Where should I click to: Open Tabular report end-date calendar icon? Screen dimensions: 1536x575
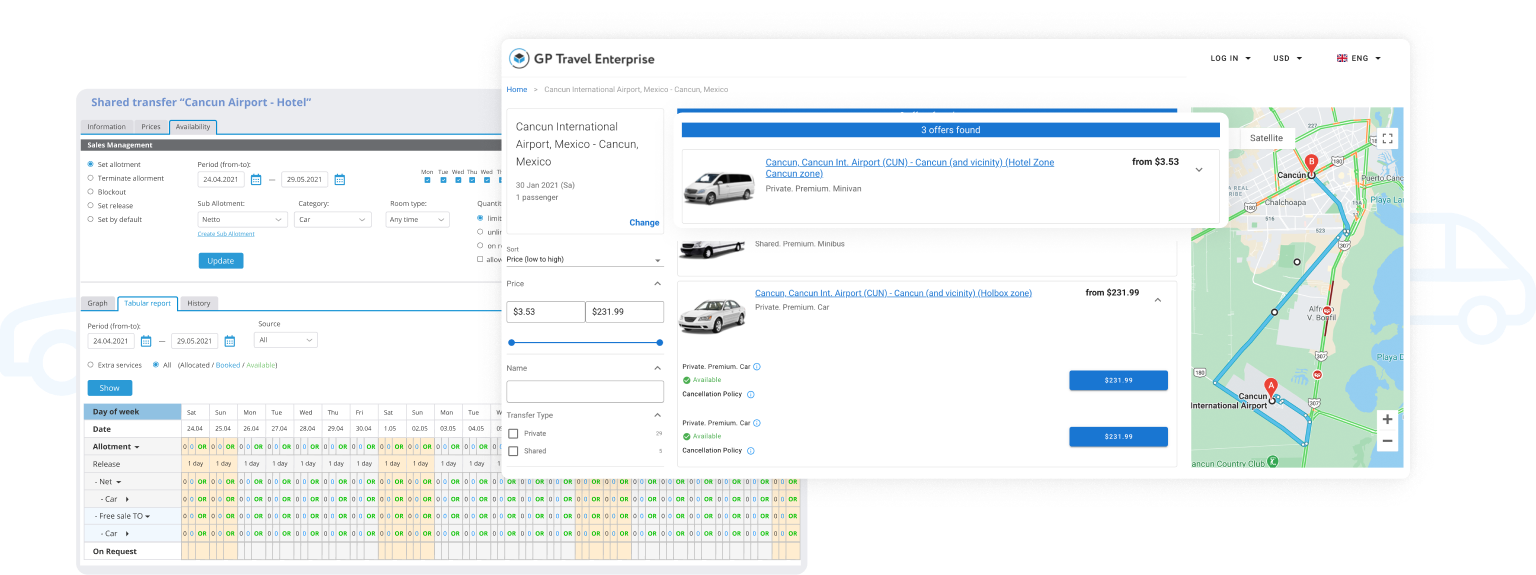229,341
